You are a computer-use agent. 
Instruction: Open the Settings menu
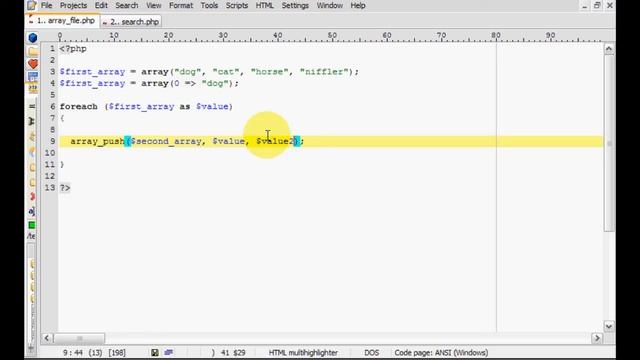tap(295, 6)
